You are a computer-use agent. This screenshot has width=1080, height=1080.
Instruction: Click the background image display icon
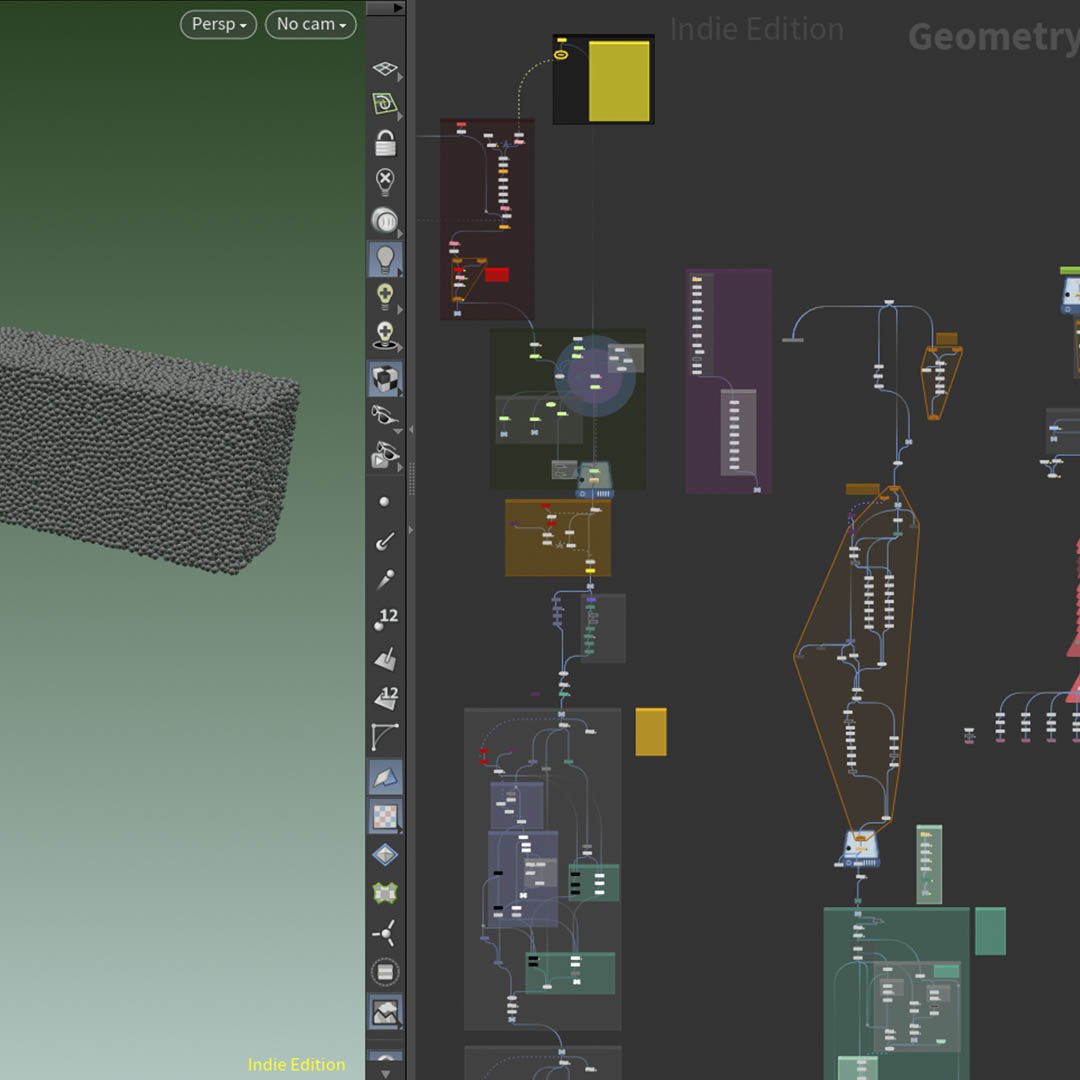[x=385, y=1011]
